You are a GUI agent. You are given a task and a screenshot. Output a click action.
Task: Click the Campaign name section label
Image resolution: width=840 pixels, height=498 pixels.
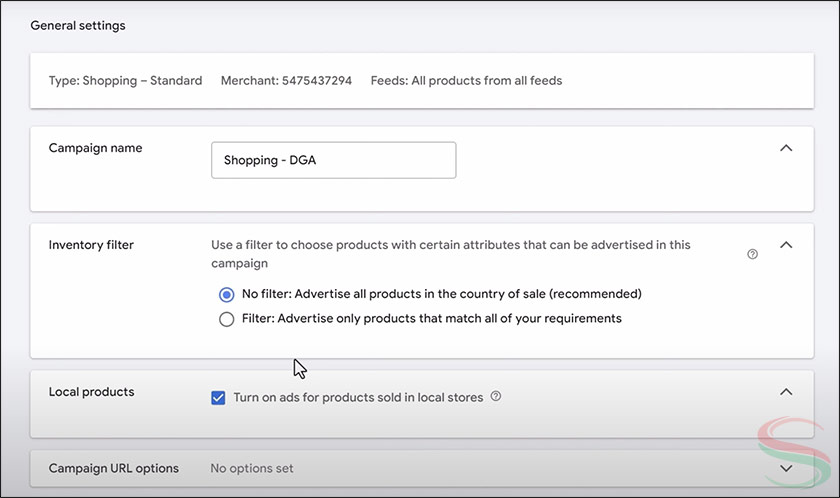[x=95, y=148]
